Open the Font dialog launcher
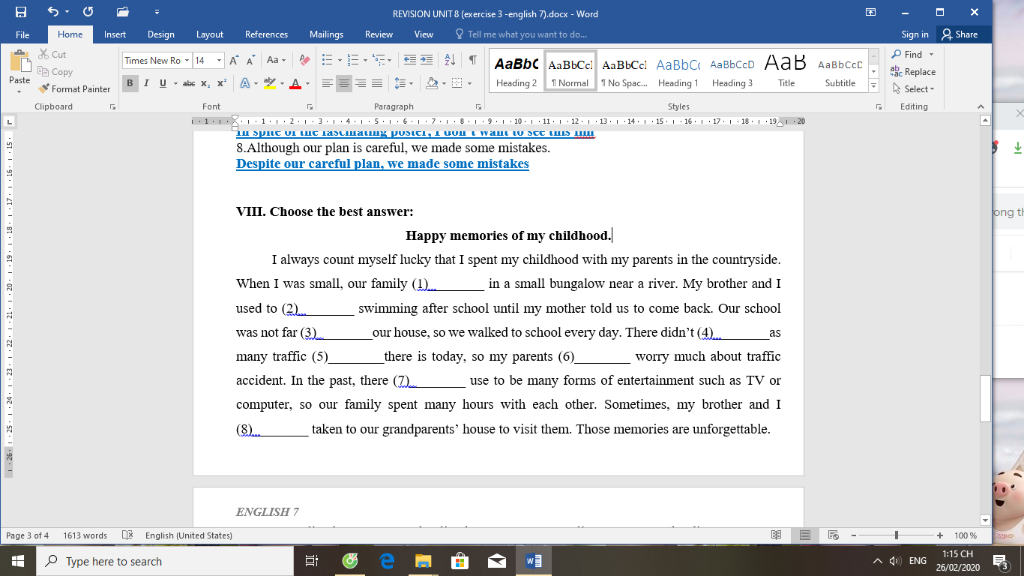Viewport: 1024px width, 576px height. coord(310,106)
